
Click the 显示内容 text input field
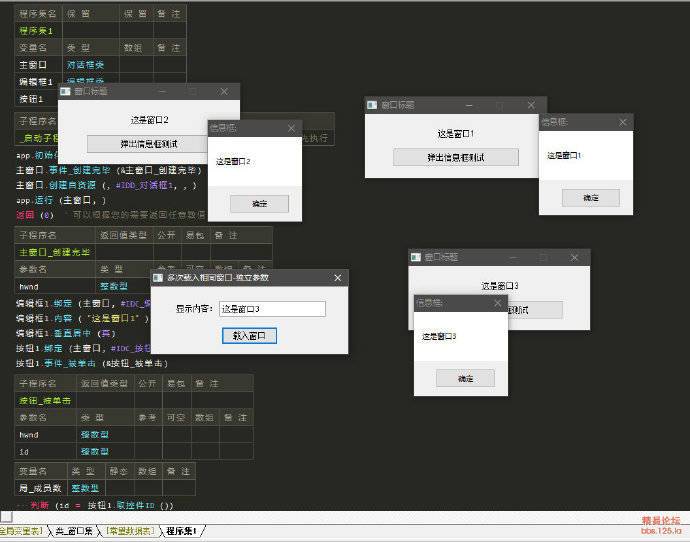click(272, 309)
